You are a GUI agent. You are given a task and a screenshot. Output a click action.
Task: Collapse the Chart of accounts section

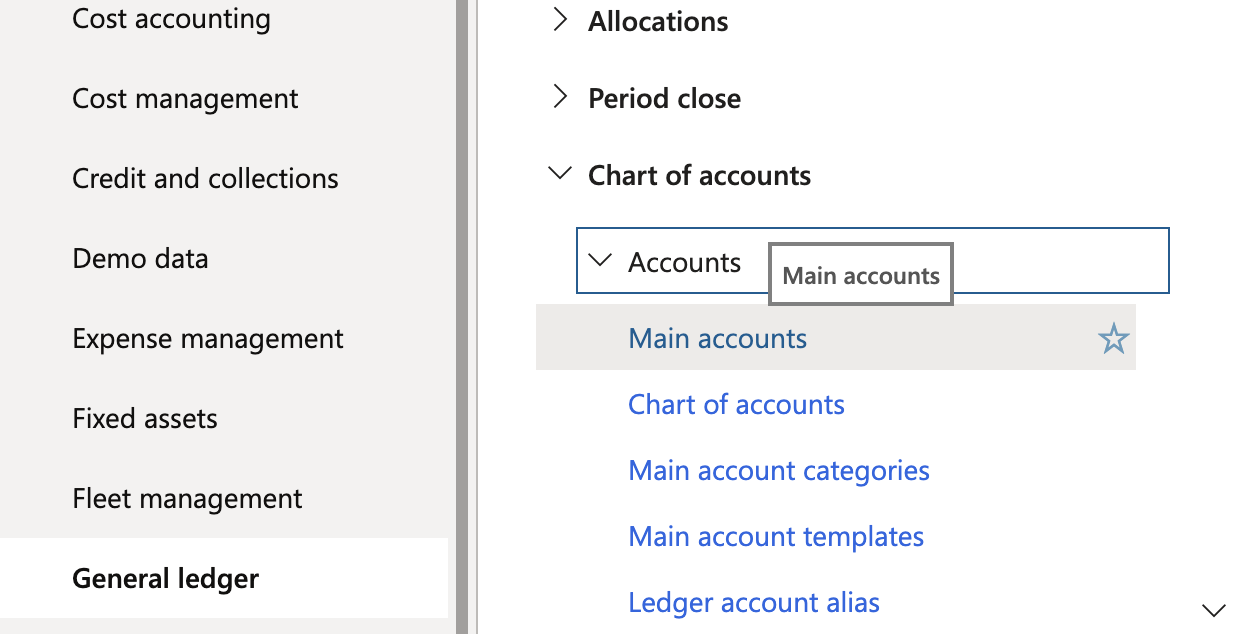pos(559,174)
